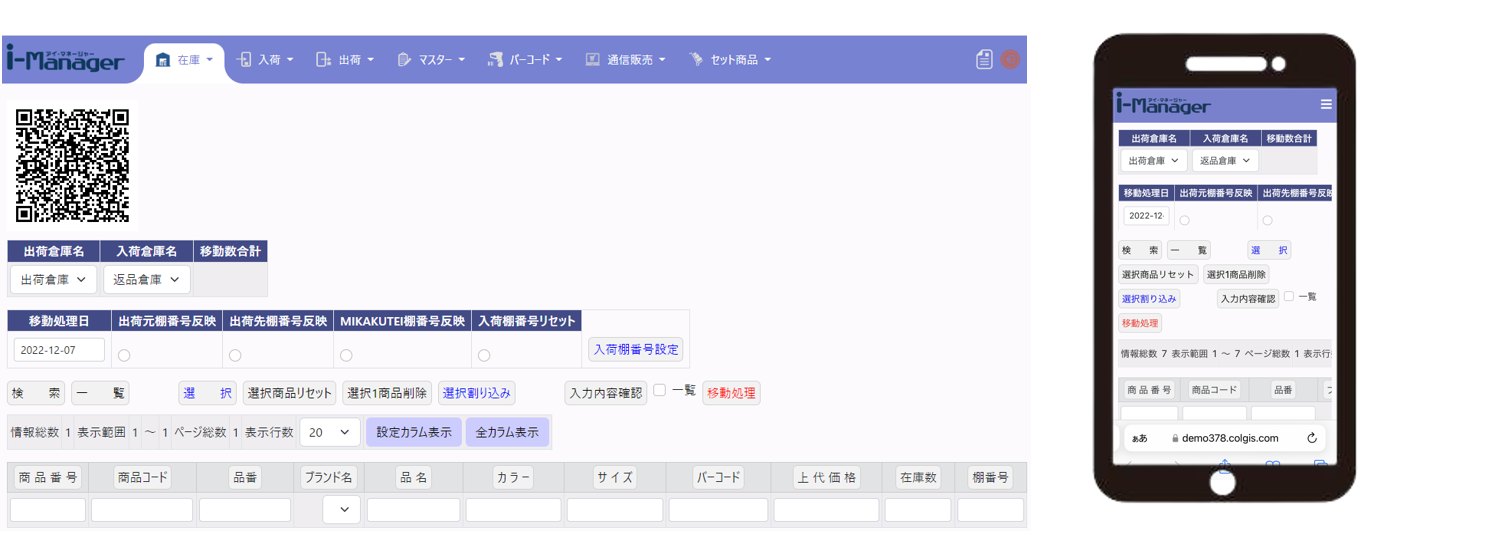Select the MIKAKUTEI棚番号反映 radio button
1493x536 pixels.
(346, 355)
